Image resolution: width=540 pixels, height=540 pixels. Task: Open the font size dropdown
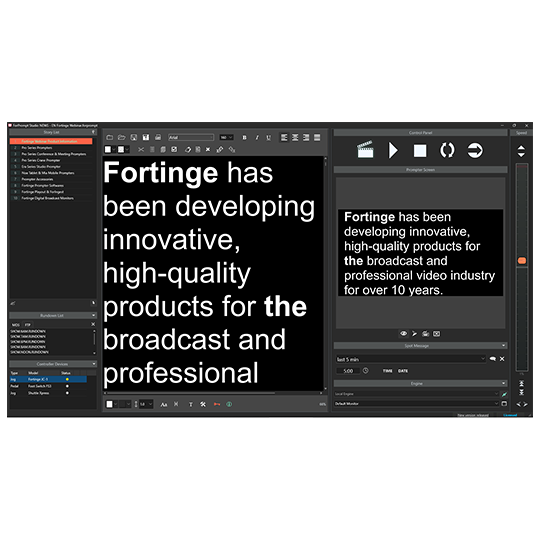point(226,137)
